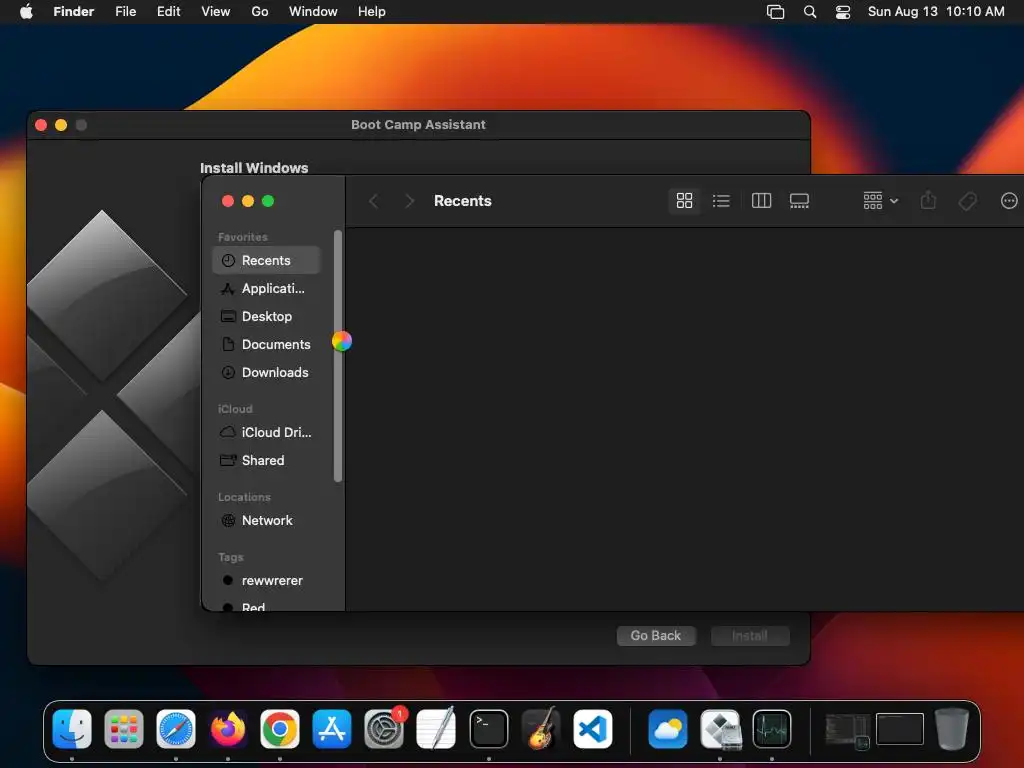Open Shared in the Finder sidebar
Screen dimensions: 1024x768
click(x=266, y=460)
